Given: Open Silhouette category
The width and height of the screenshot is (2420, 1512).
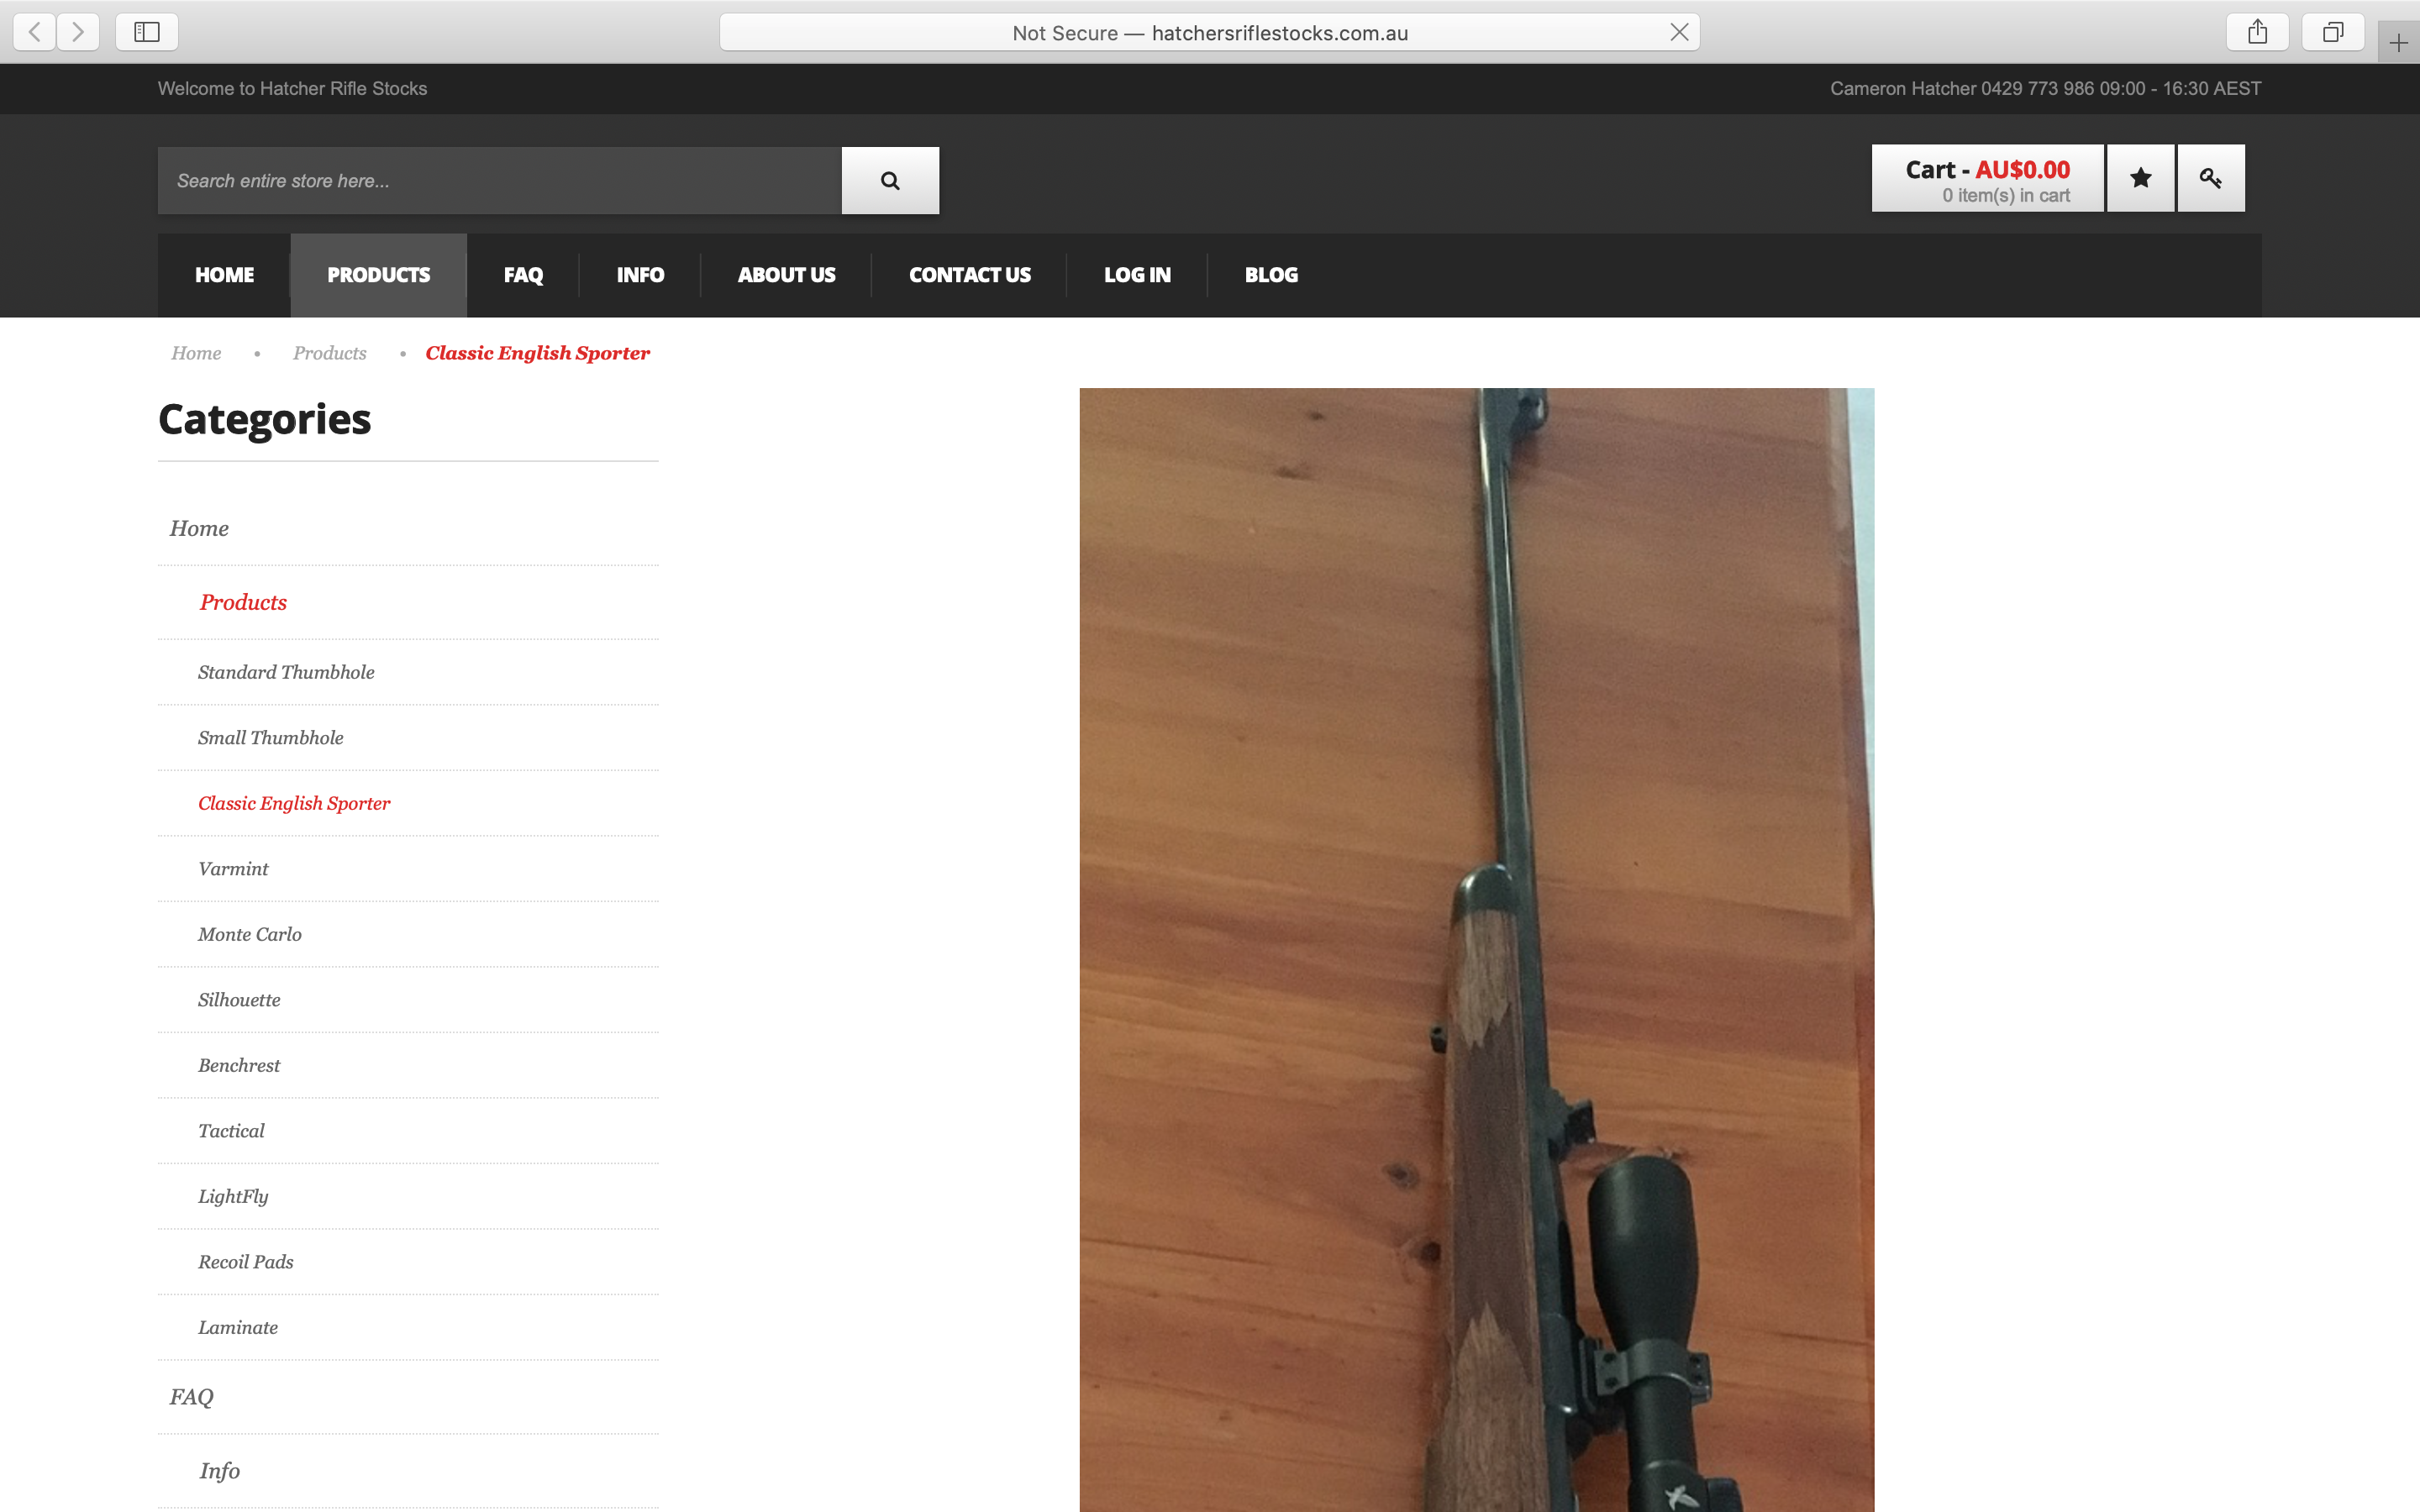Looking at the screenshot, I should point(239,1000).
